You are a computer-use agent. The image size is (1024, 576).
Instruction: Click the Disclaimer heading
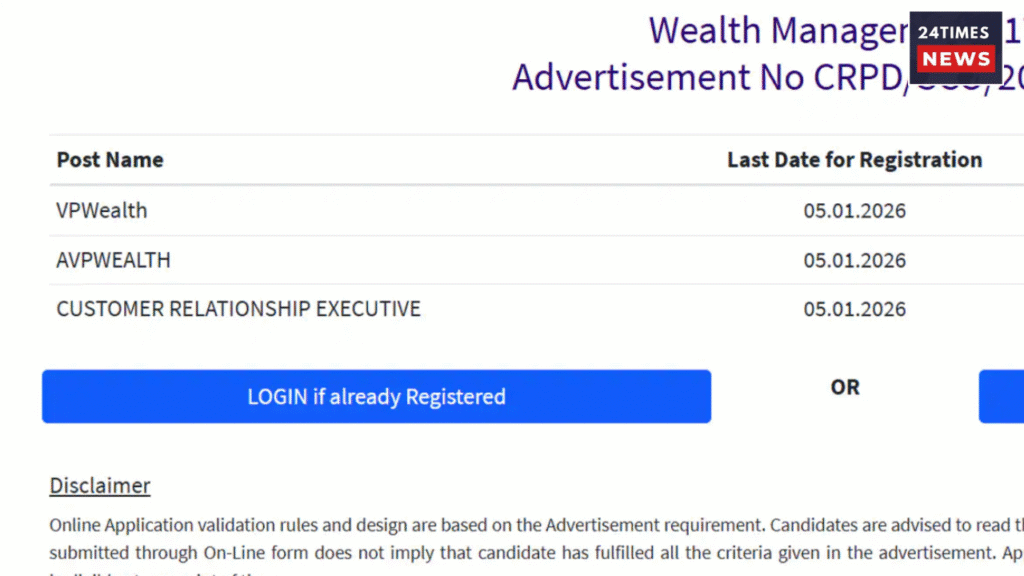click(100, 486)
